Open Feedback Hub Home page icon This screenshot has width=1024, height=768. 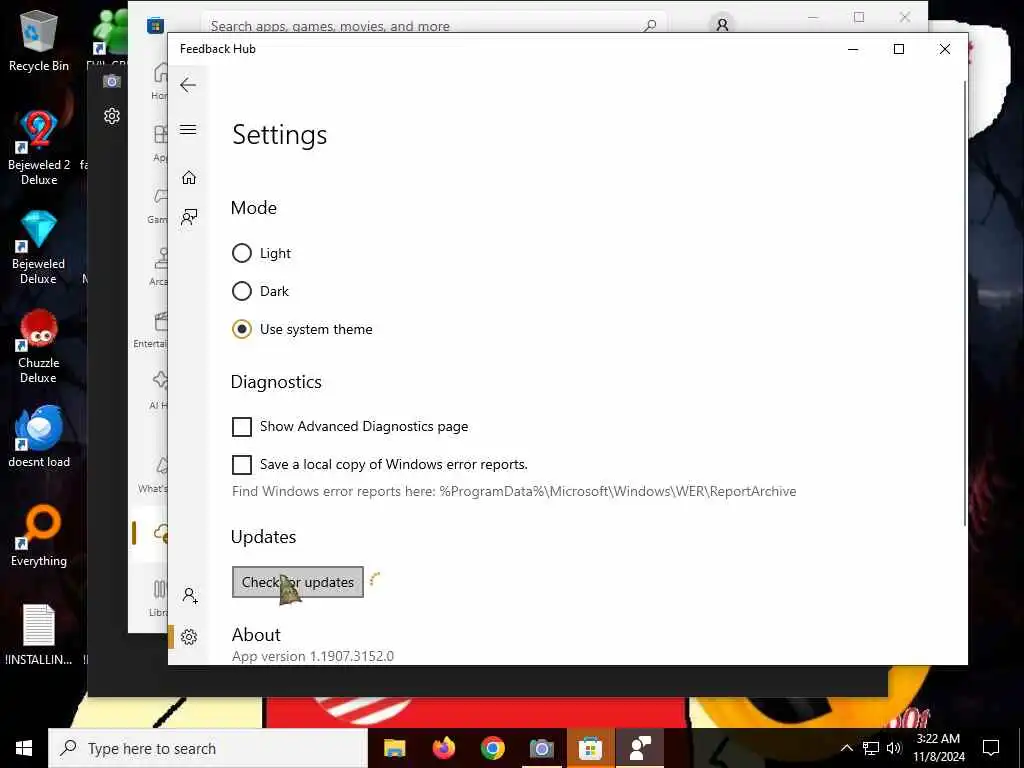189,178
